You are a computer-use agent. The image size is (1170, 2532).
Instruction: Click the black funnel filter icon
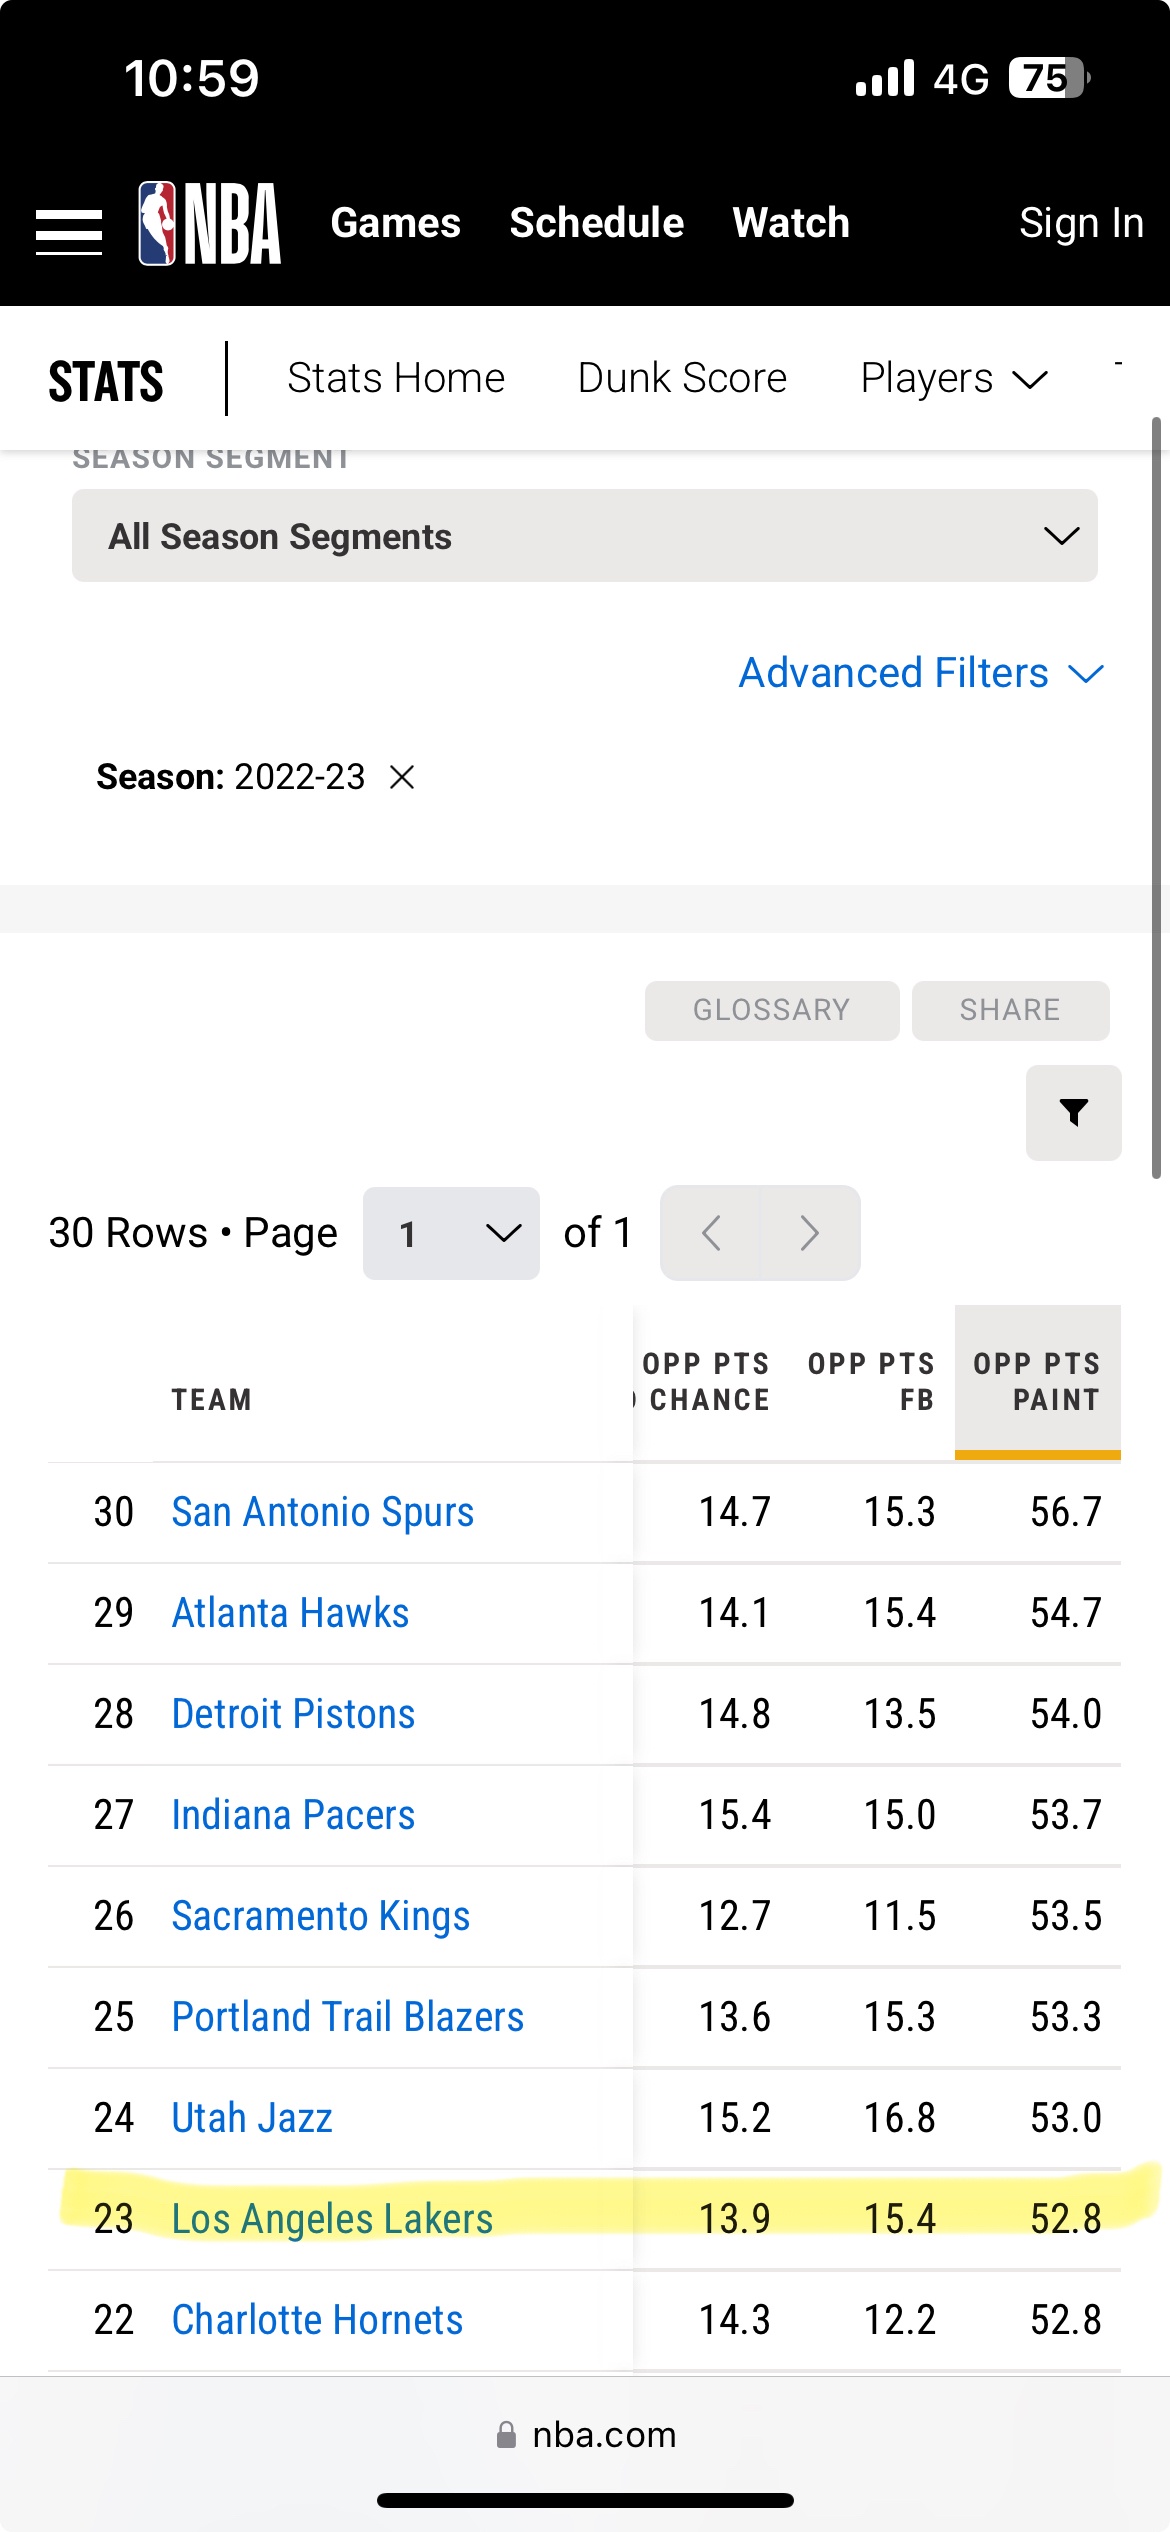[x=1073, y=1112]
